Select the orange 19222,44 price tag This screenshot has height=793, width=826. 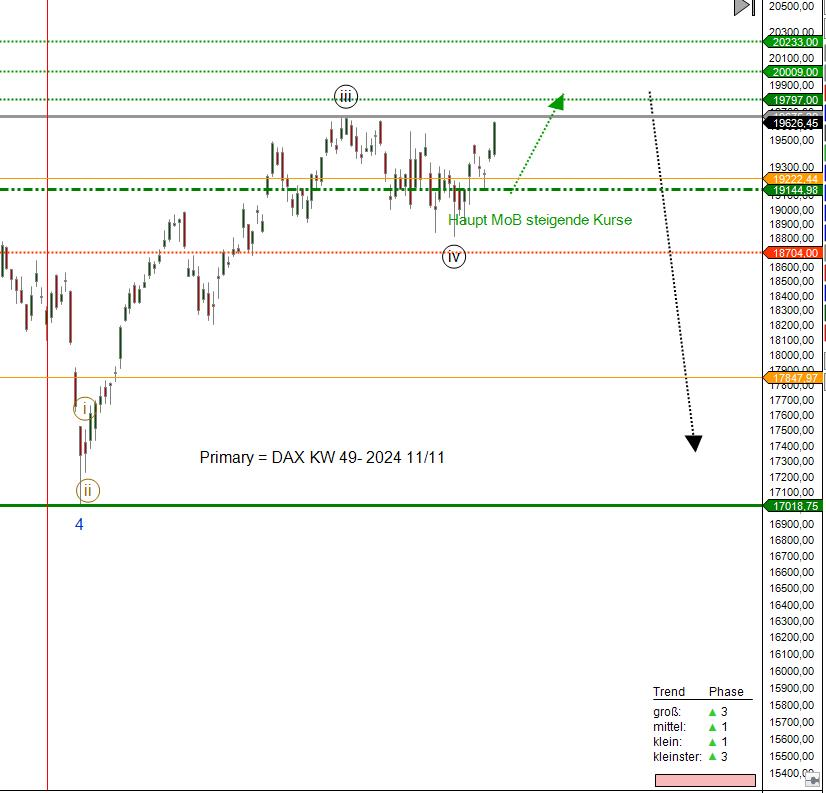pyautogui.click(x=794, y=178)
